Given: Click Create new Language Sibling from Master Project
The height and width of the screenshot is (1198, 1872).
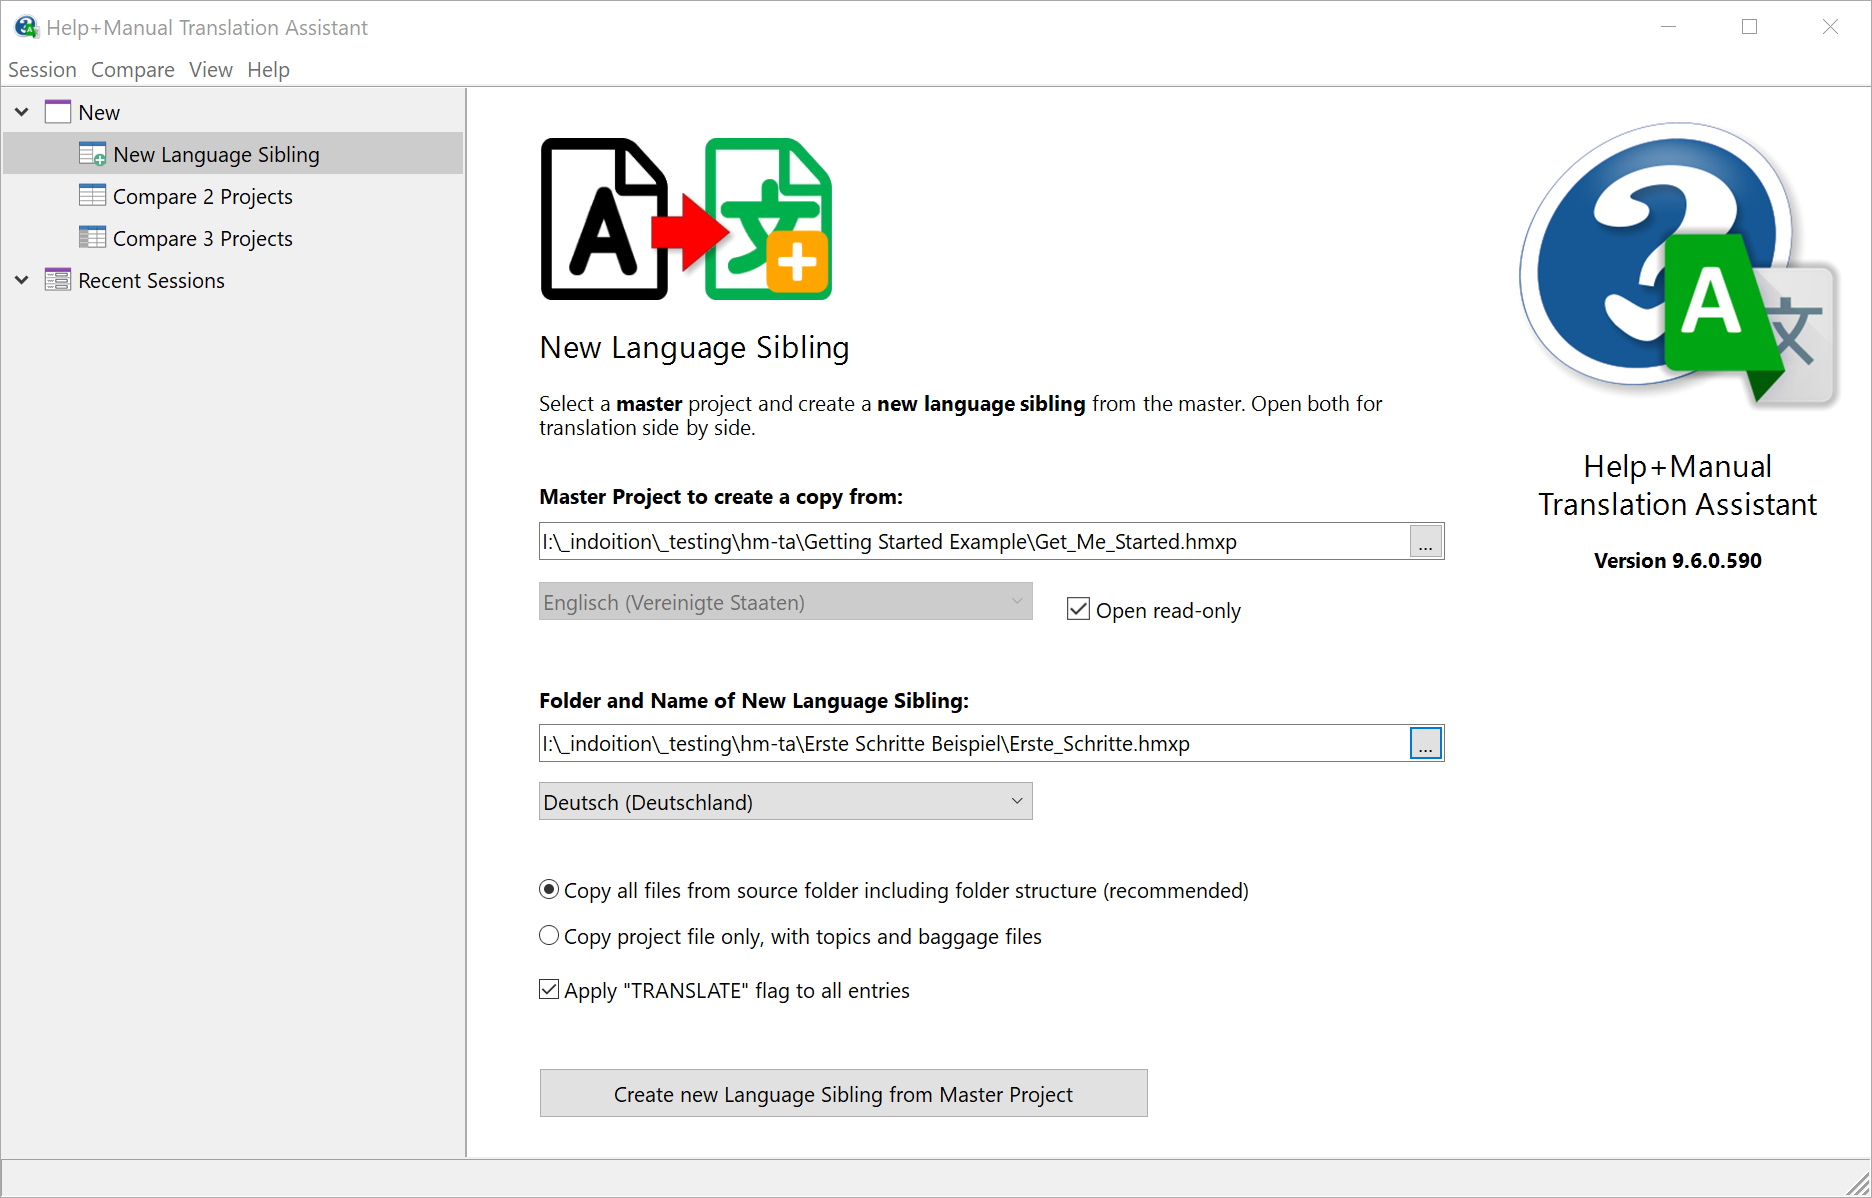Looking at the screenshot, I should pyautogui.click(x=844, y=1094).
